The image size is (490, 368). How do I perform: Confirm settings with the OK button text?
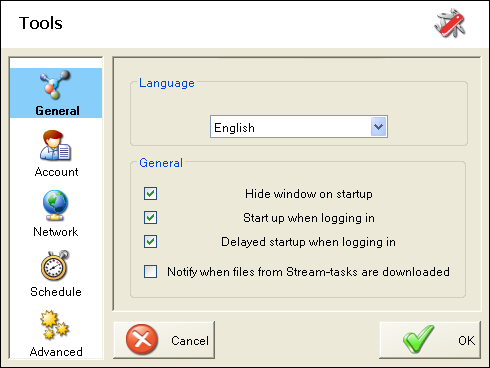click(x=466, y=340)
